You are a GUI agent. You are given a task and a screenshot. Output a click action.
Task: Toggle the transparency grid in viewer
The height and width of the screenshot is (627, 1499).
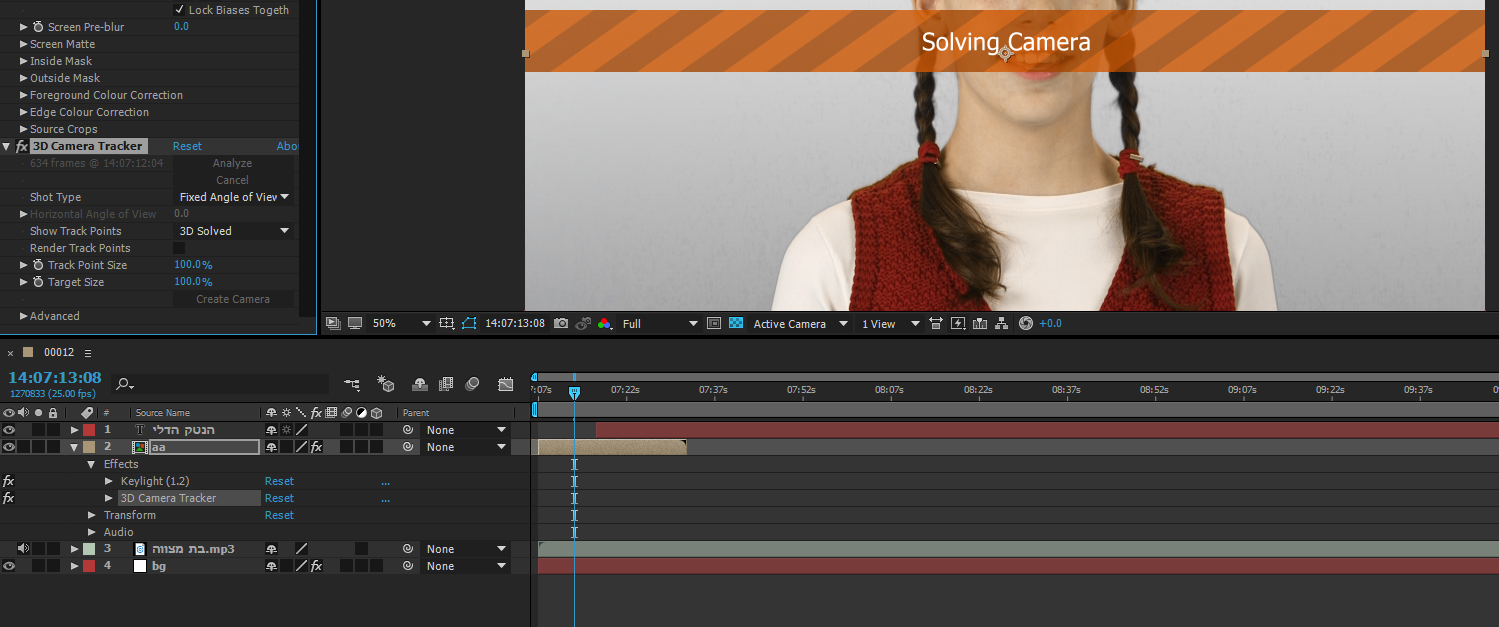click(x=736, y=324)
